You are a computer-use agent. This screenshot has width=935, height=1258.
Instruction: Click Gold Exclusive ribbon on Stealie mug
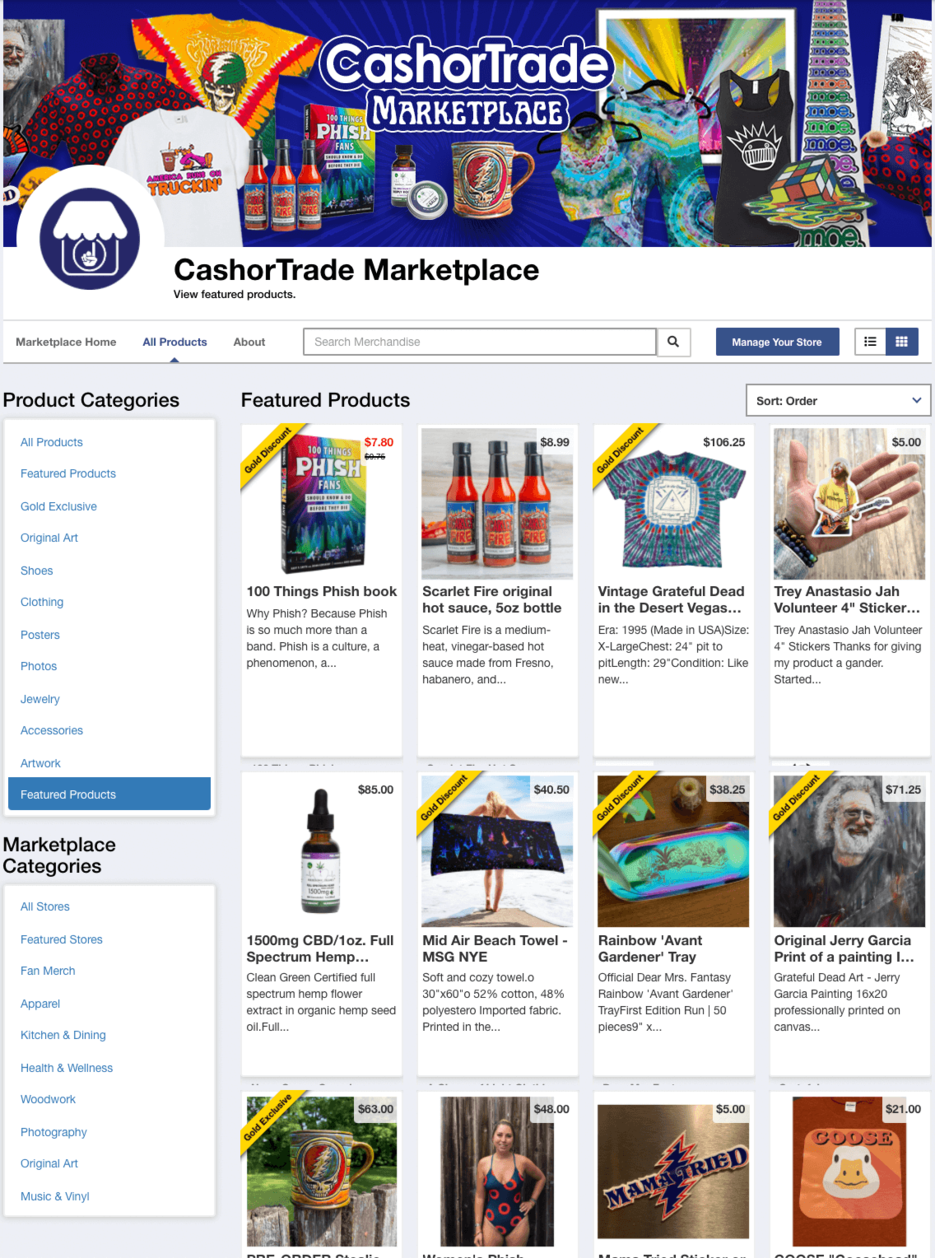click(266, 1119)
